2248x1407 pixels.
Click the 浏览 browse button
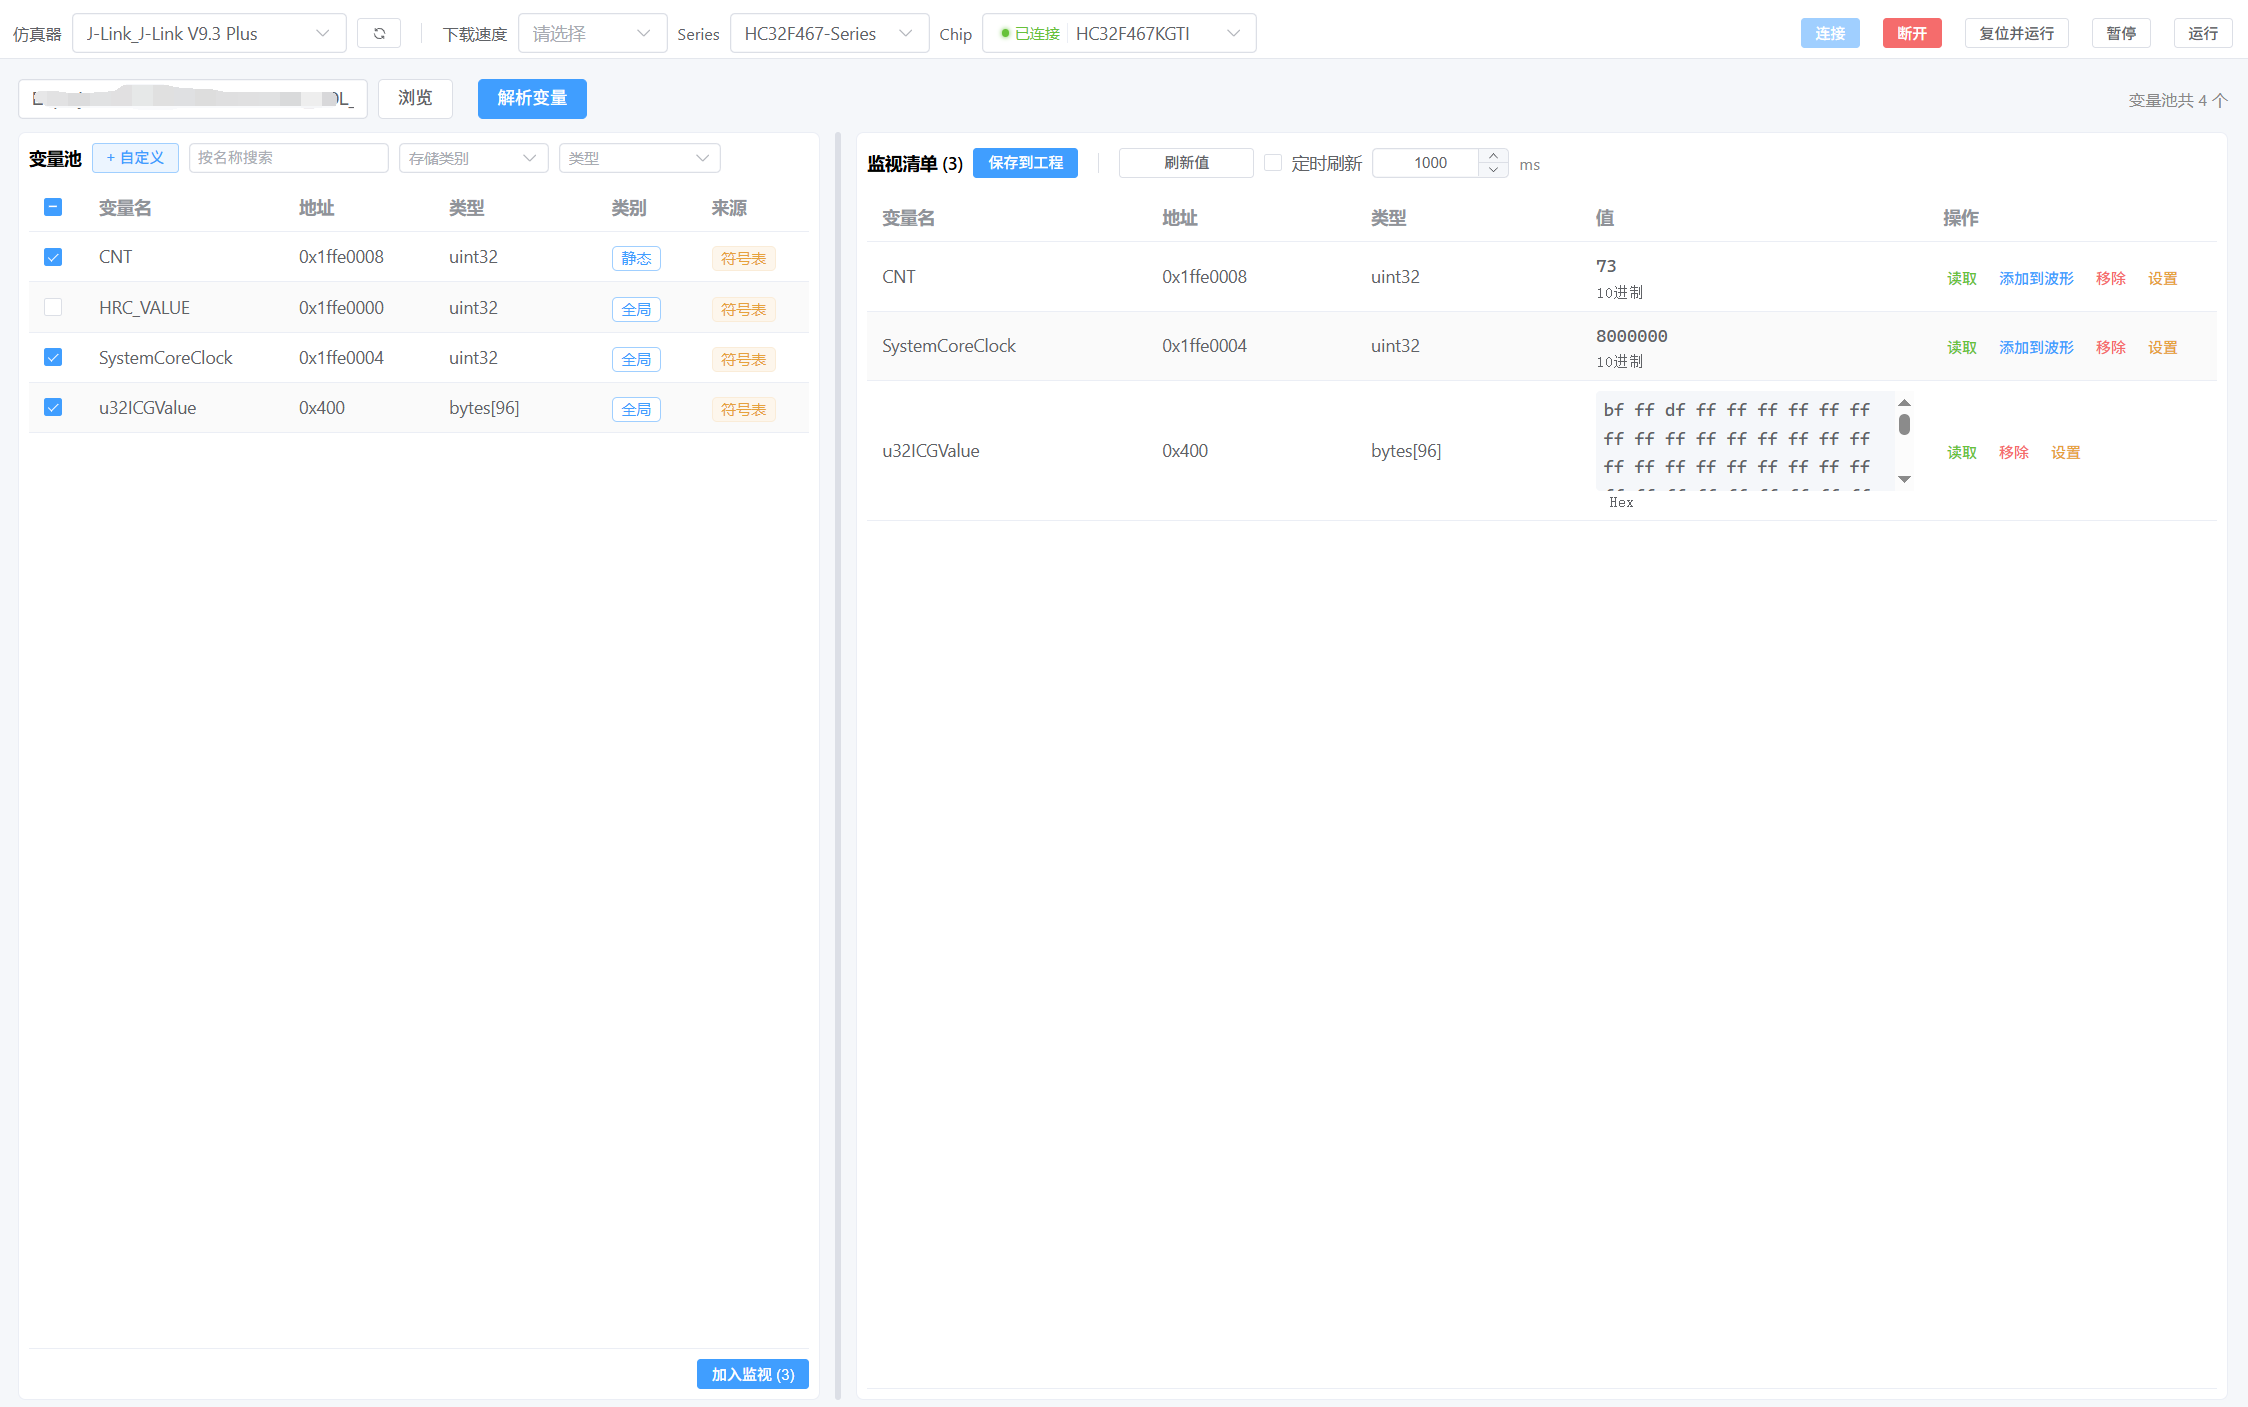(x=415, y=98)
